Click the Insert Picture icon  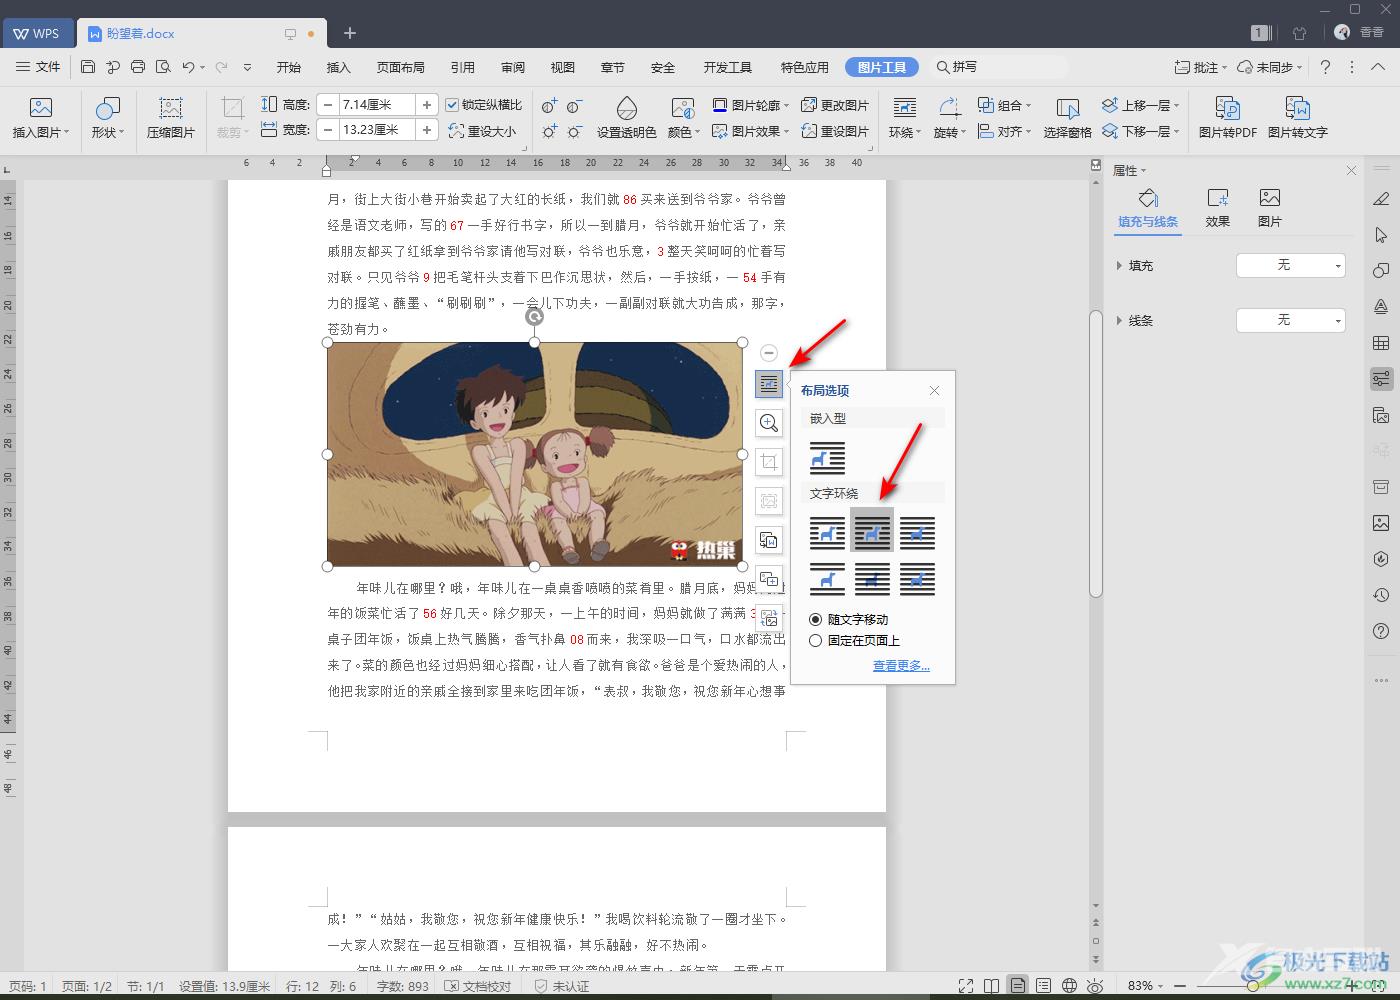40,117
